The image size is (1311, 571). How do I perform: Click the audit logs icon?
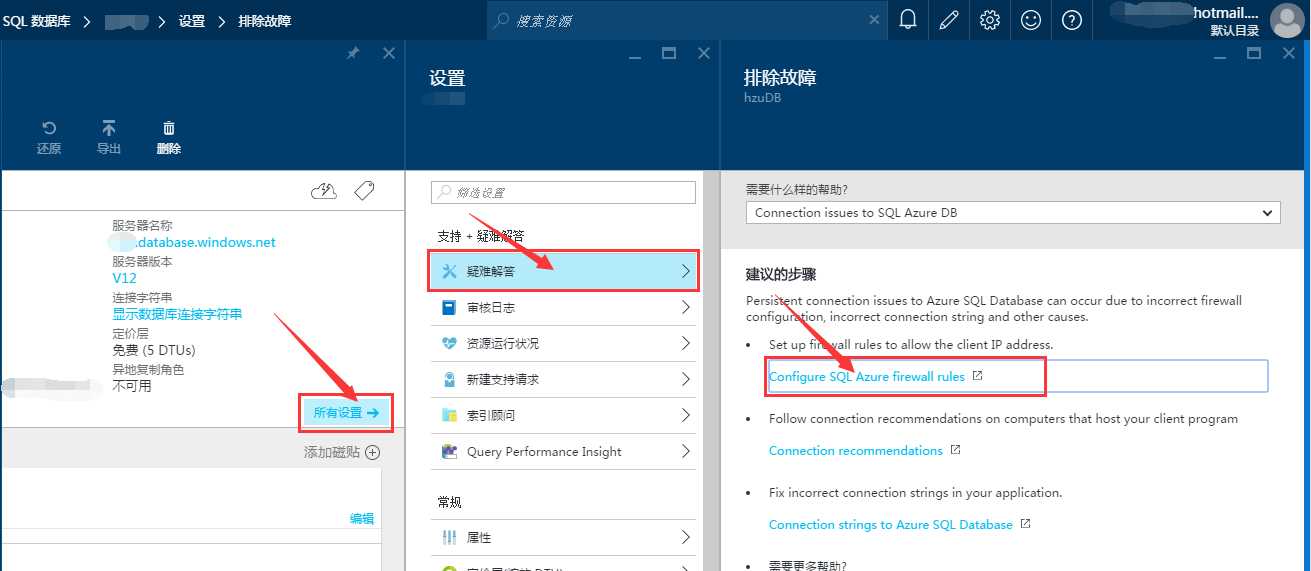(x=449, y=308)
